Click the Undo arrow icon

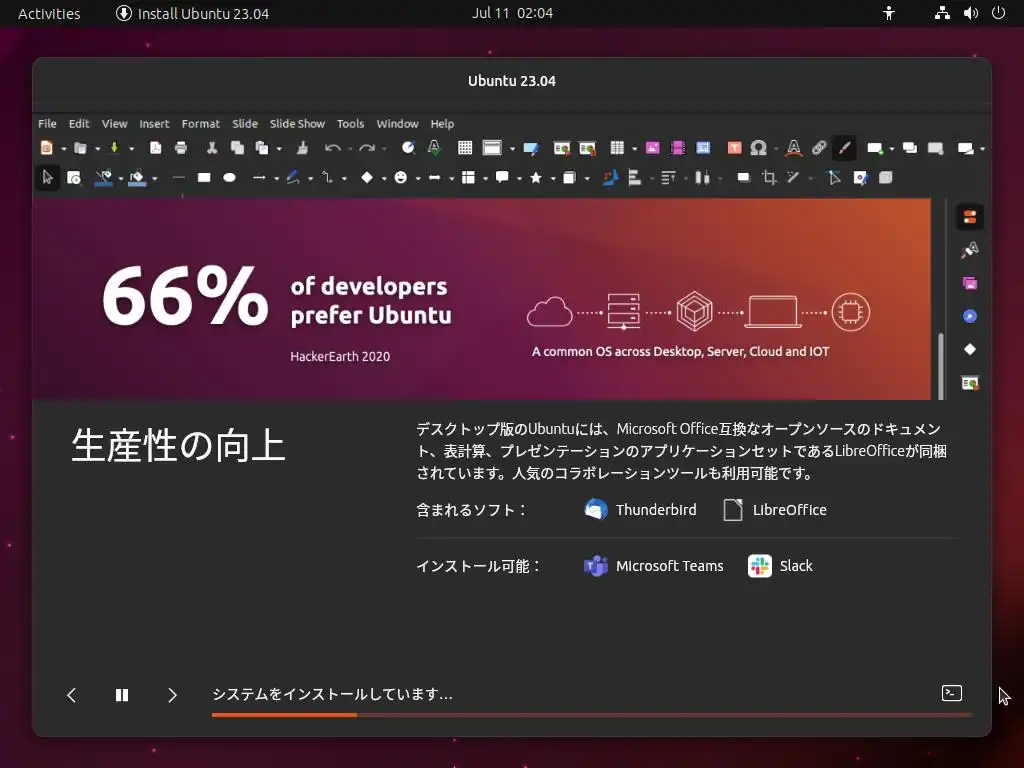pyautogui.click(x=332, y=148)
